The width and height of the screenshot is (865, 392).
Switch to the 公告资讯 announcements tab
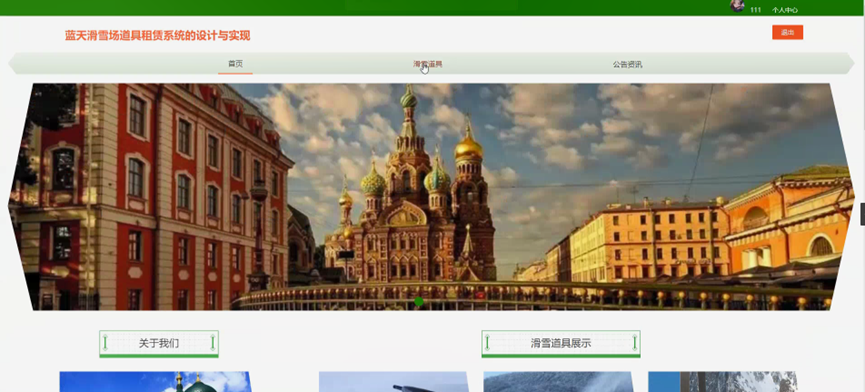(627, 65)
